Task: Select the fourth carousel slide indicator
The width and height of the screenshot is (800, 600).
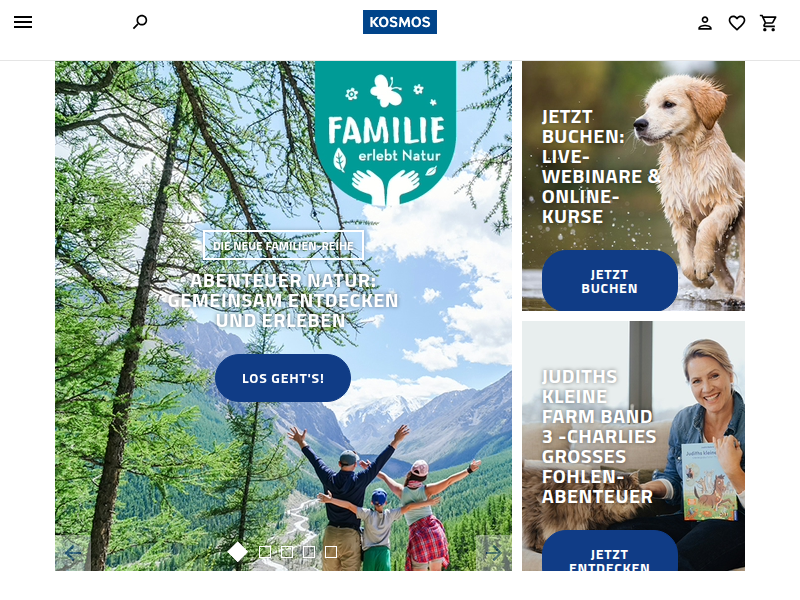Action: pyautogui.click(x=309, y=552)
